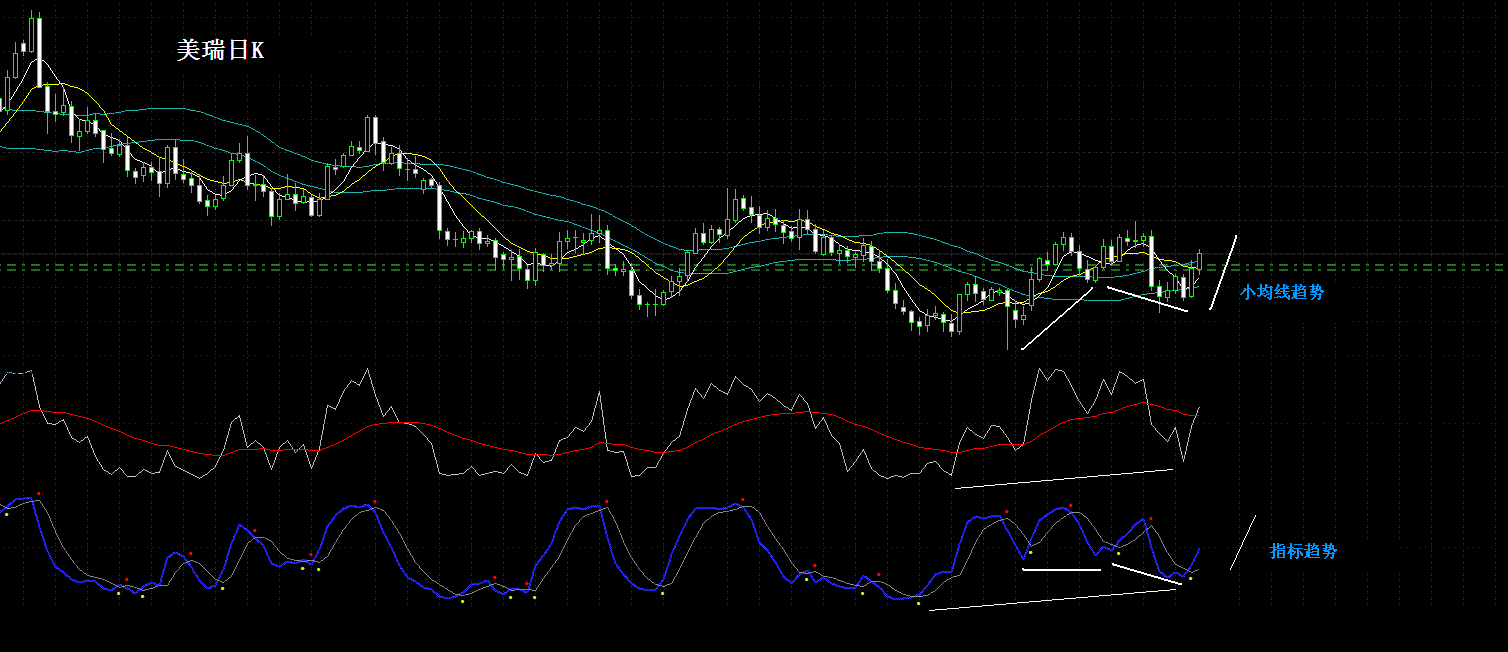
Task: Click the 小均线趋势 annotation label
Action: point(1282,293)
